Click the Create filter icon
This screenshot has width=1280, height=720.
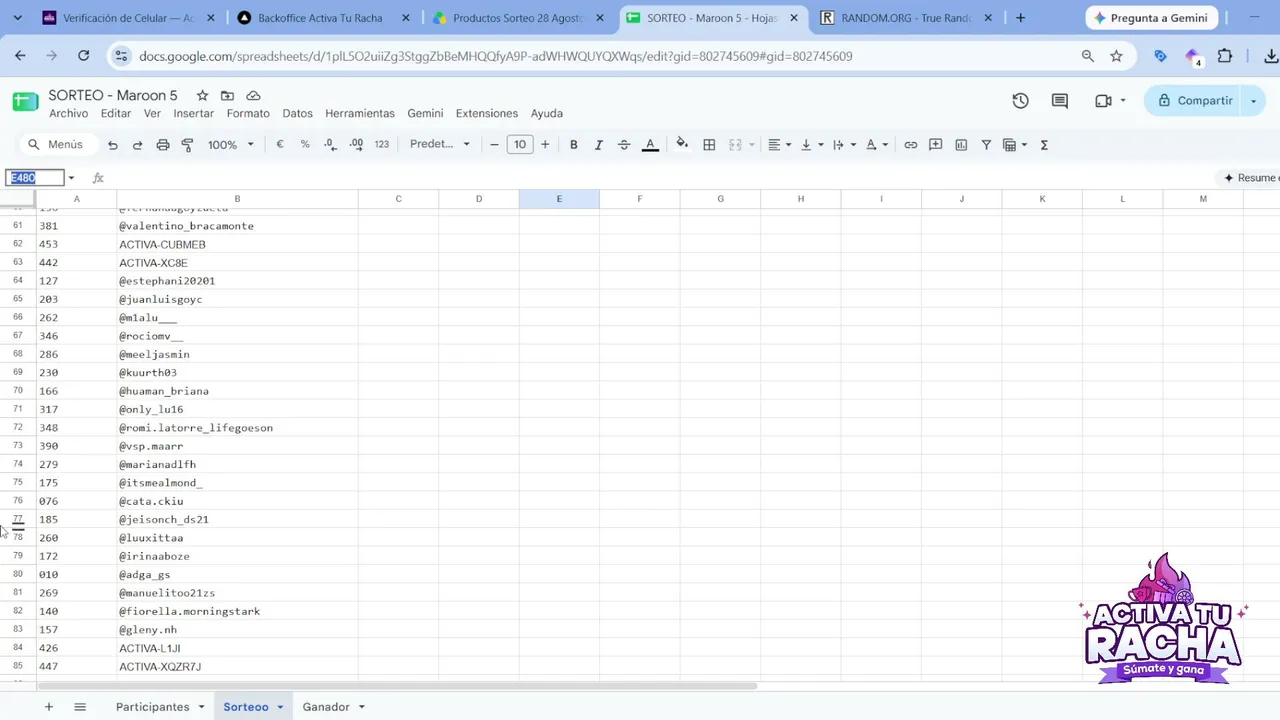986,145
